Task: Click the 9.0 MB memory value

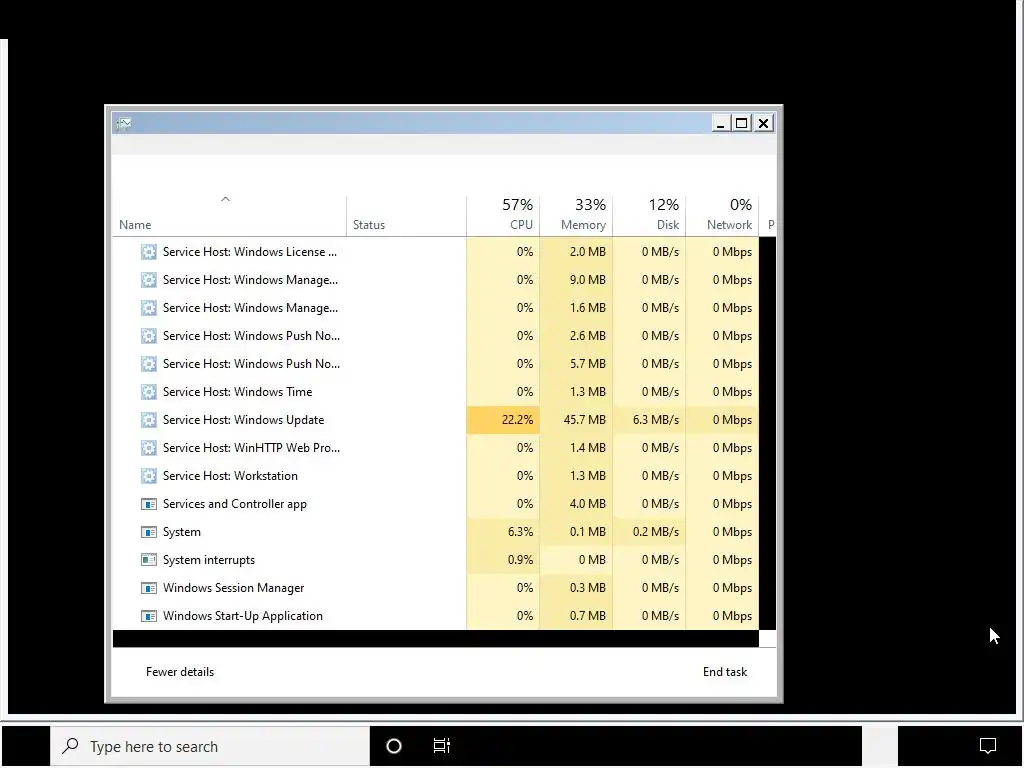Action: pyautogui.click(x=588, y=280)
